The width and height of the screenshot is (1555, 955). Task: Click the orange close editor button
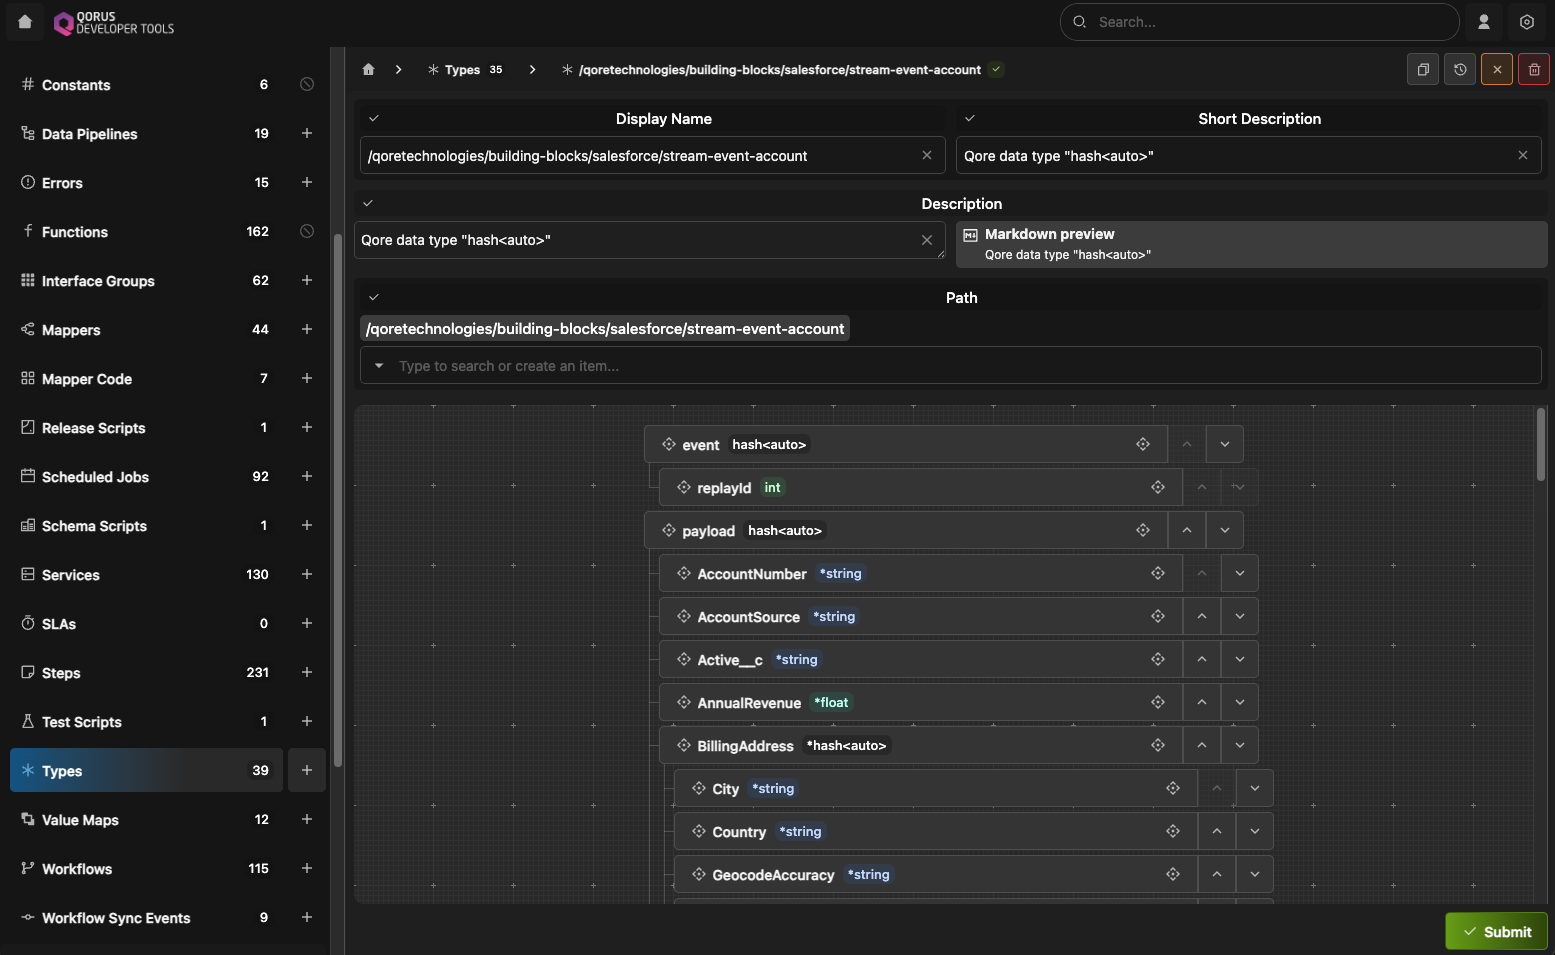point(1497,70)
